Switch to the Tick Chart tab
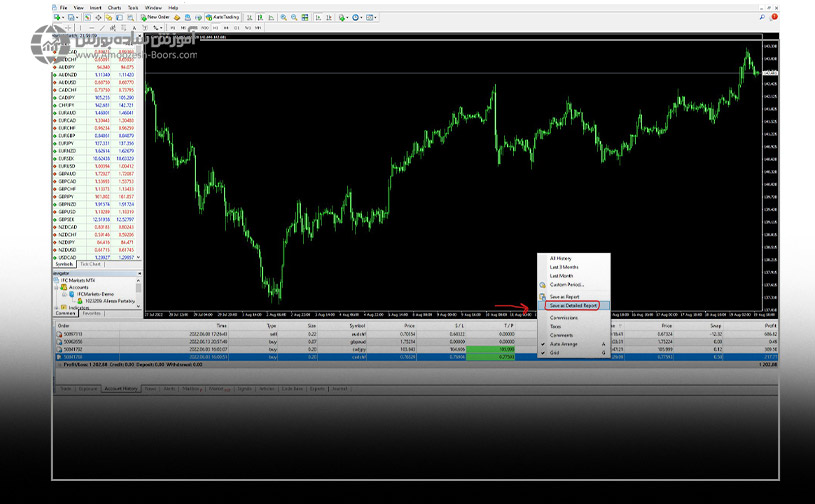This screenshot has width=815, height=504. (x=90, y=263)
